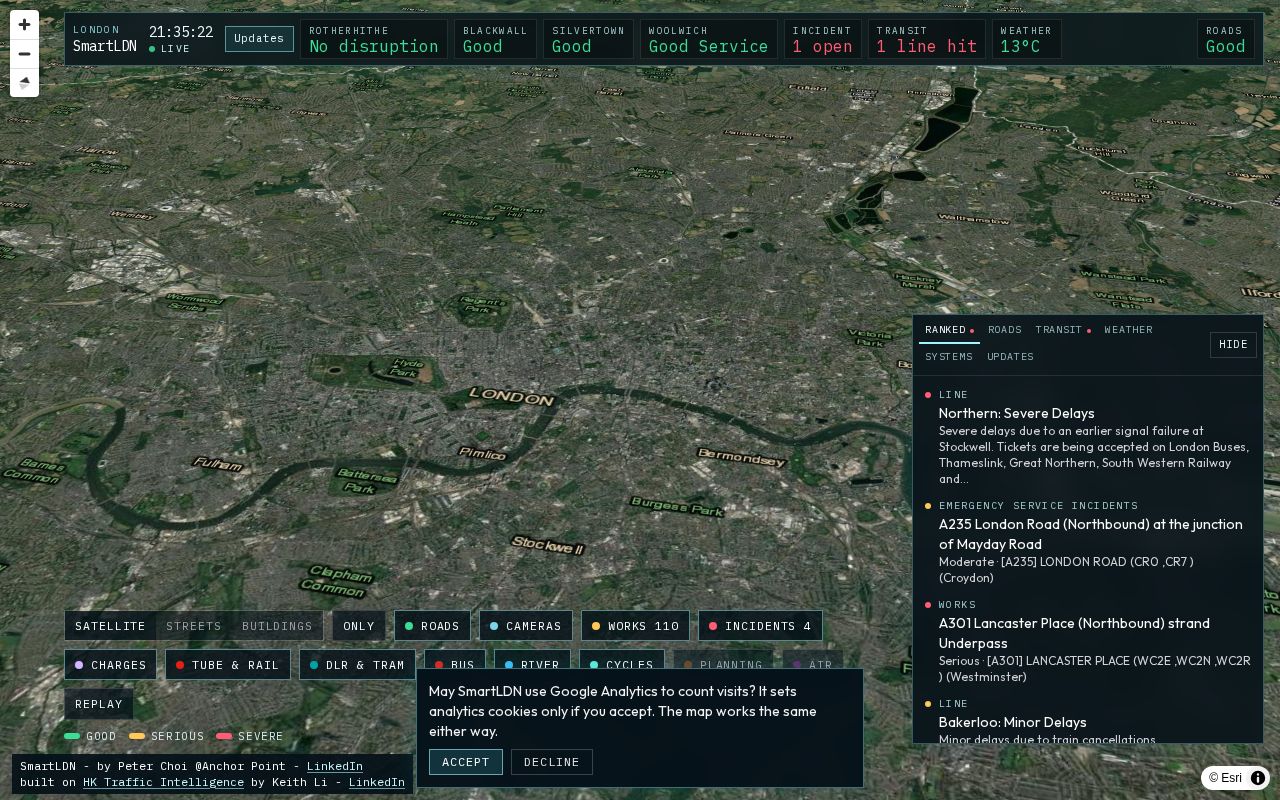Viewport: 1280px width, 800px height.
Task: Click the Incident 1 open tile
Action: coord(822,40)
